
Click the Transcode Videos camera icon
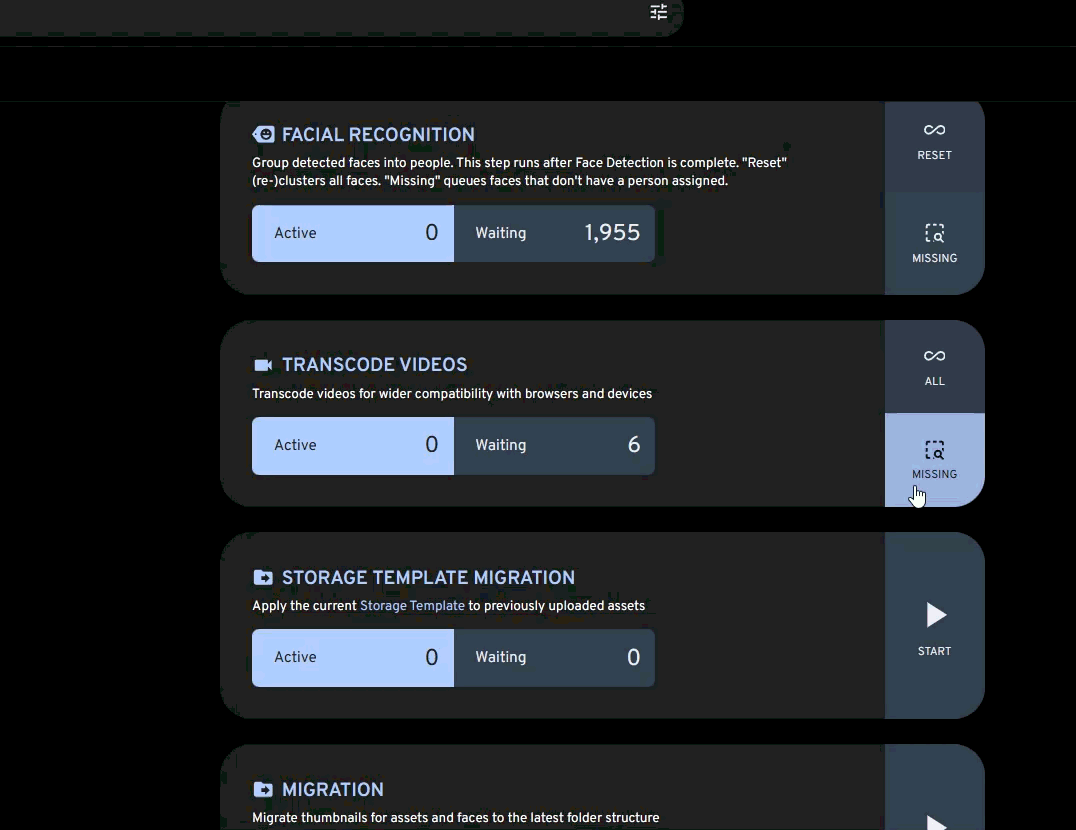[x=263, y=365]
